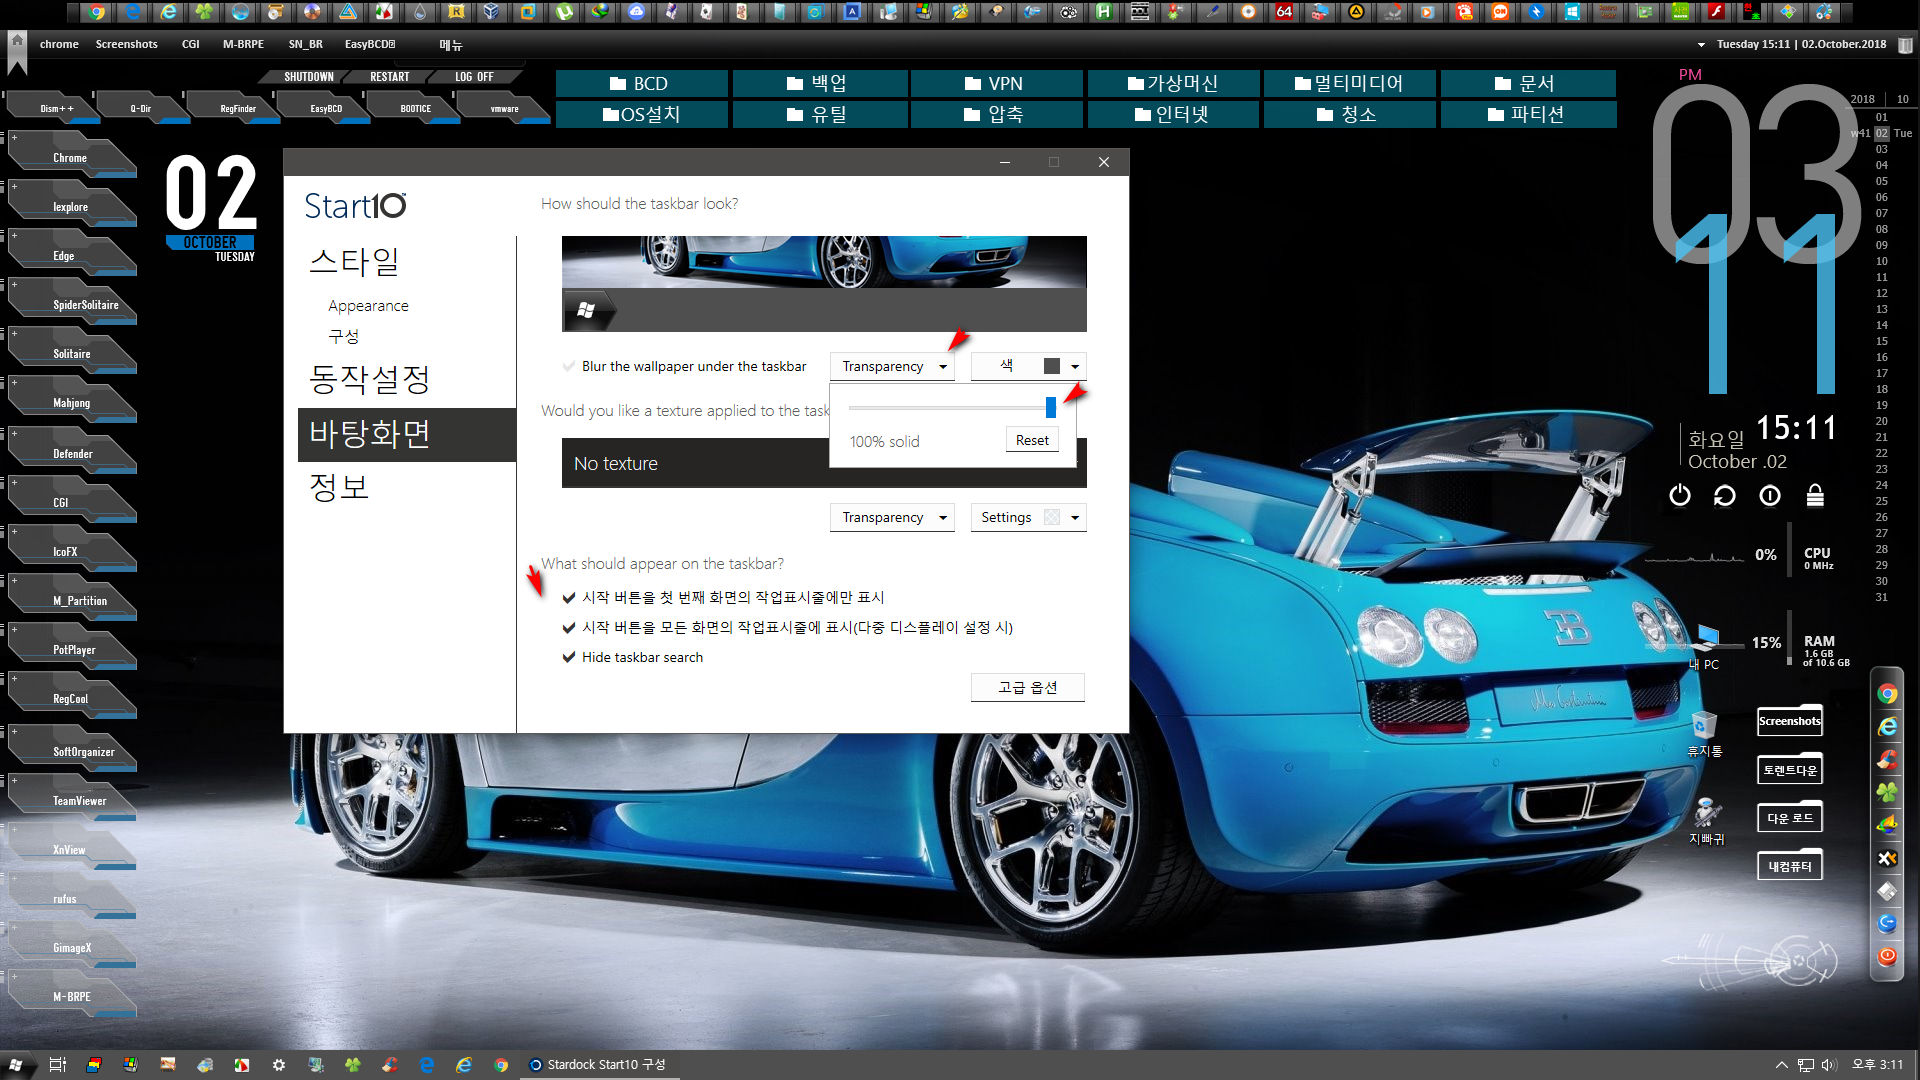
Task: Click the taskbar preview image
Action: pyautogui.click(x=824, y=284)
